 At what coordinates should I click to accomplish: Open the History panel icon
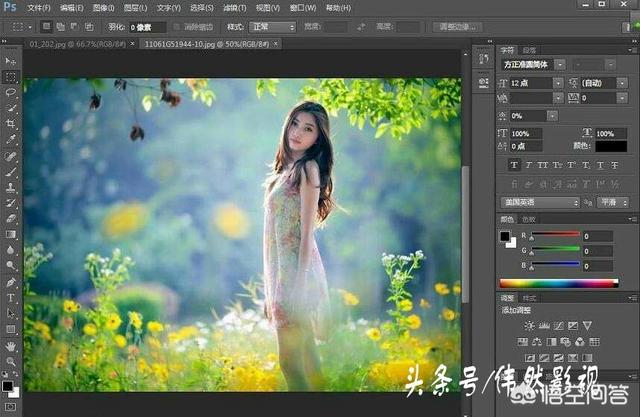tap(484, 59)
